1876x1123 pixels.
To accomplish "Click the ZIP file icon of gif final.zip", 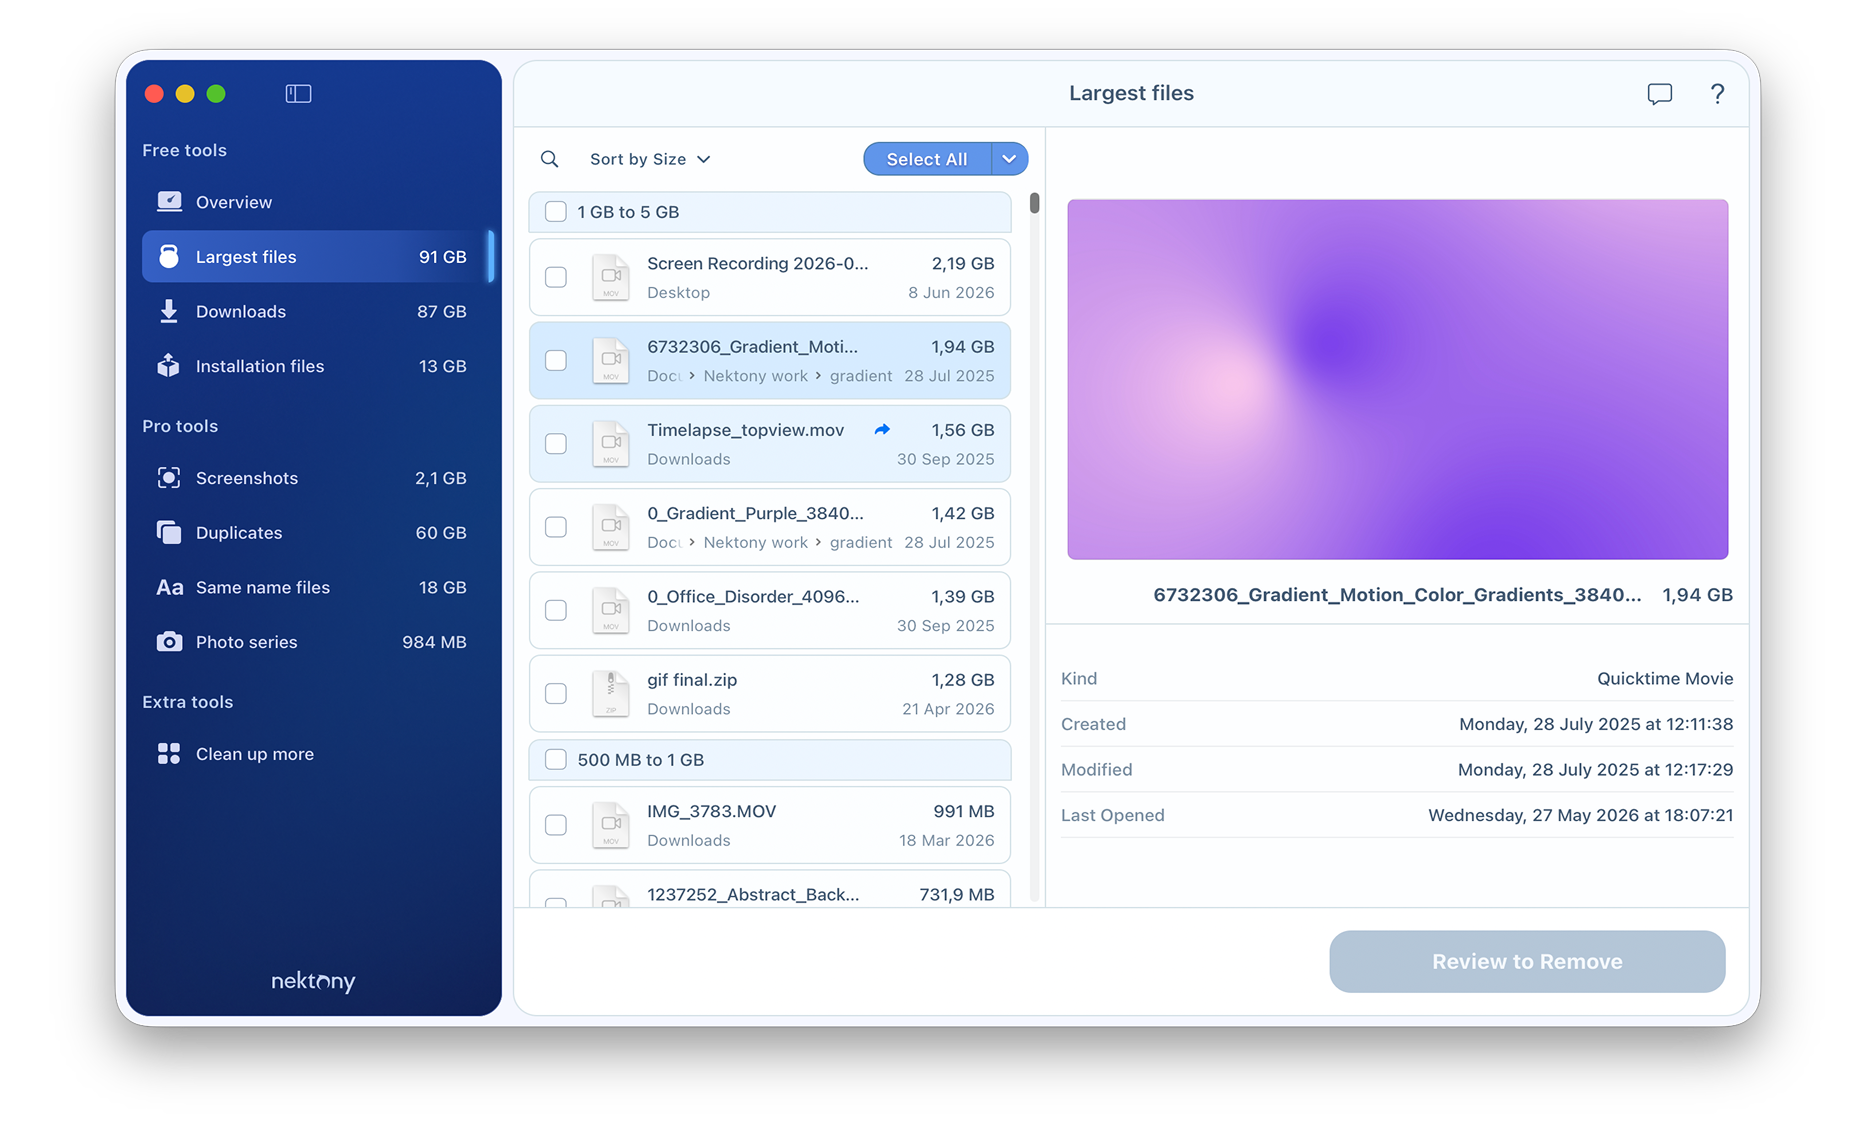I will point(611,693).
